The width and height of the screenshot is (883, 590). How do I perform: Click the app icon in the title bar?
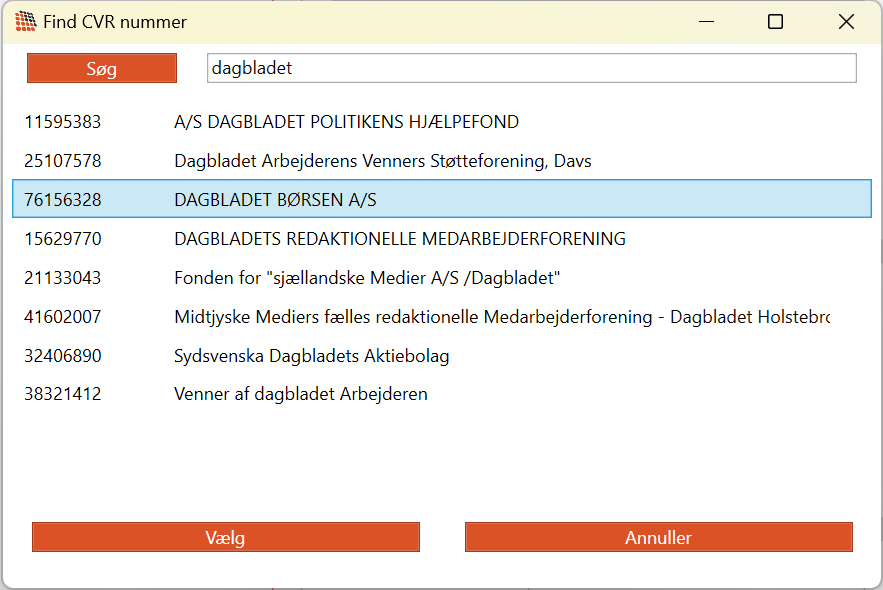[x=26, y=21]
